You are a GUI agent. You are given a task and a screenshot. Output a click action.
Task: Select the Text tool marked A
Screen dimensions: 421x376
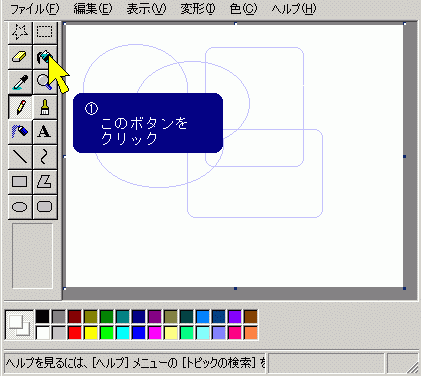(x=45, y=132)
